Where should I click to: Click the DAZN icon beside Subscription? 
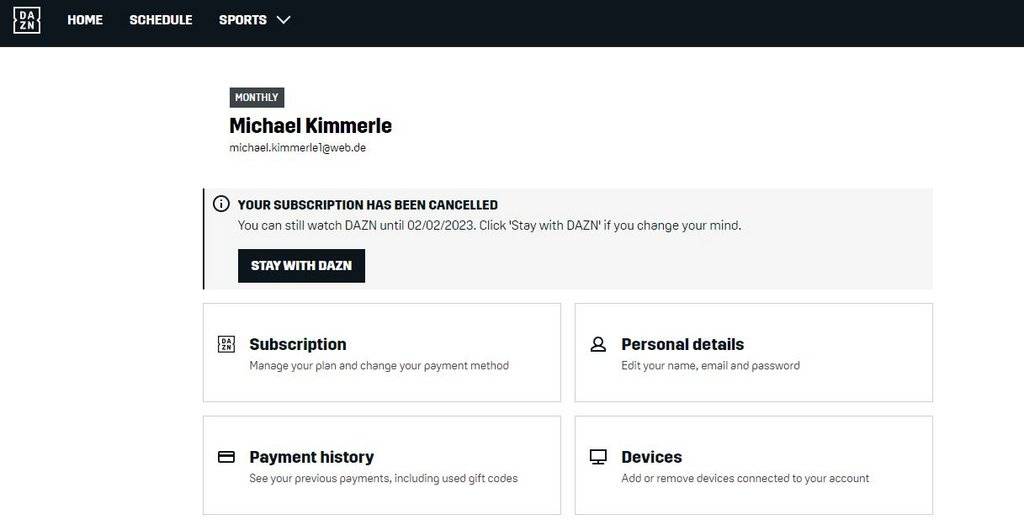pyautogui.click(x=226, y=344)
